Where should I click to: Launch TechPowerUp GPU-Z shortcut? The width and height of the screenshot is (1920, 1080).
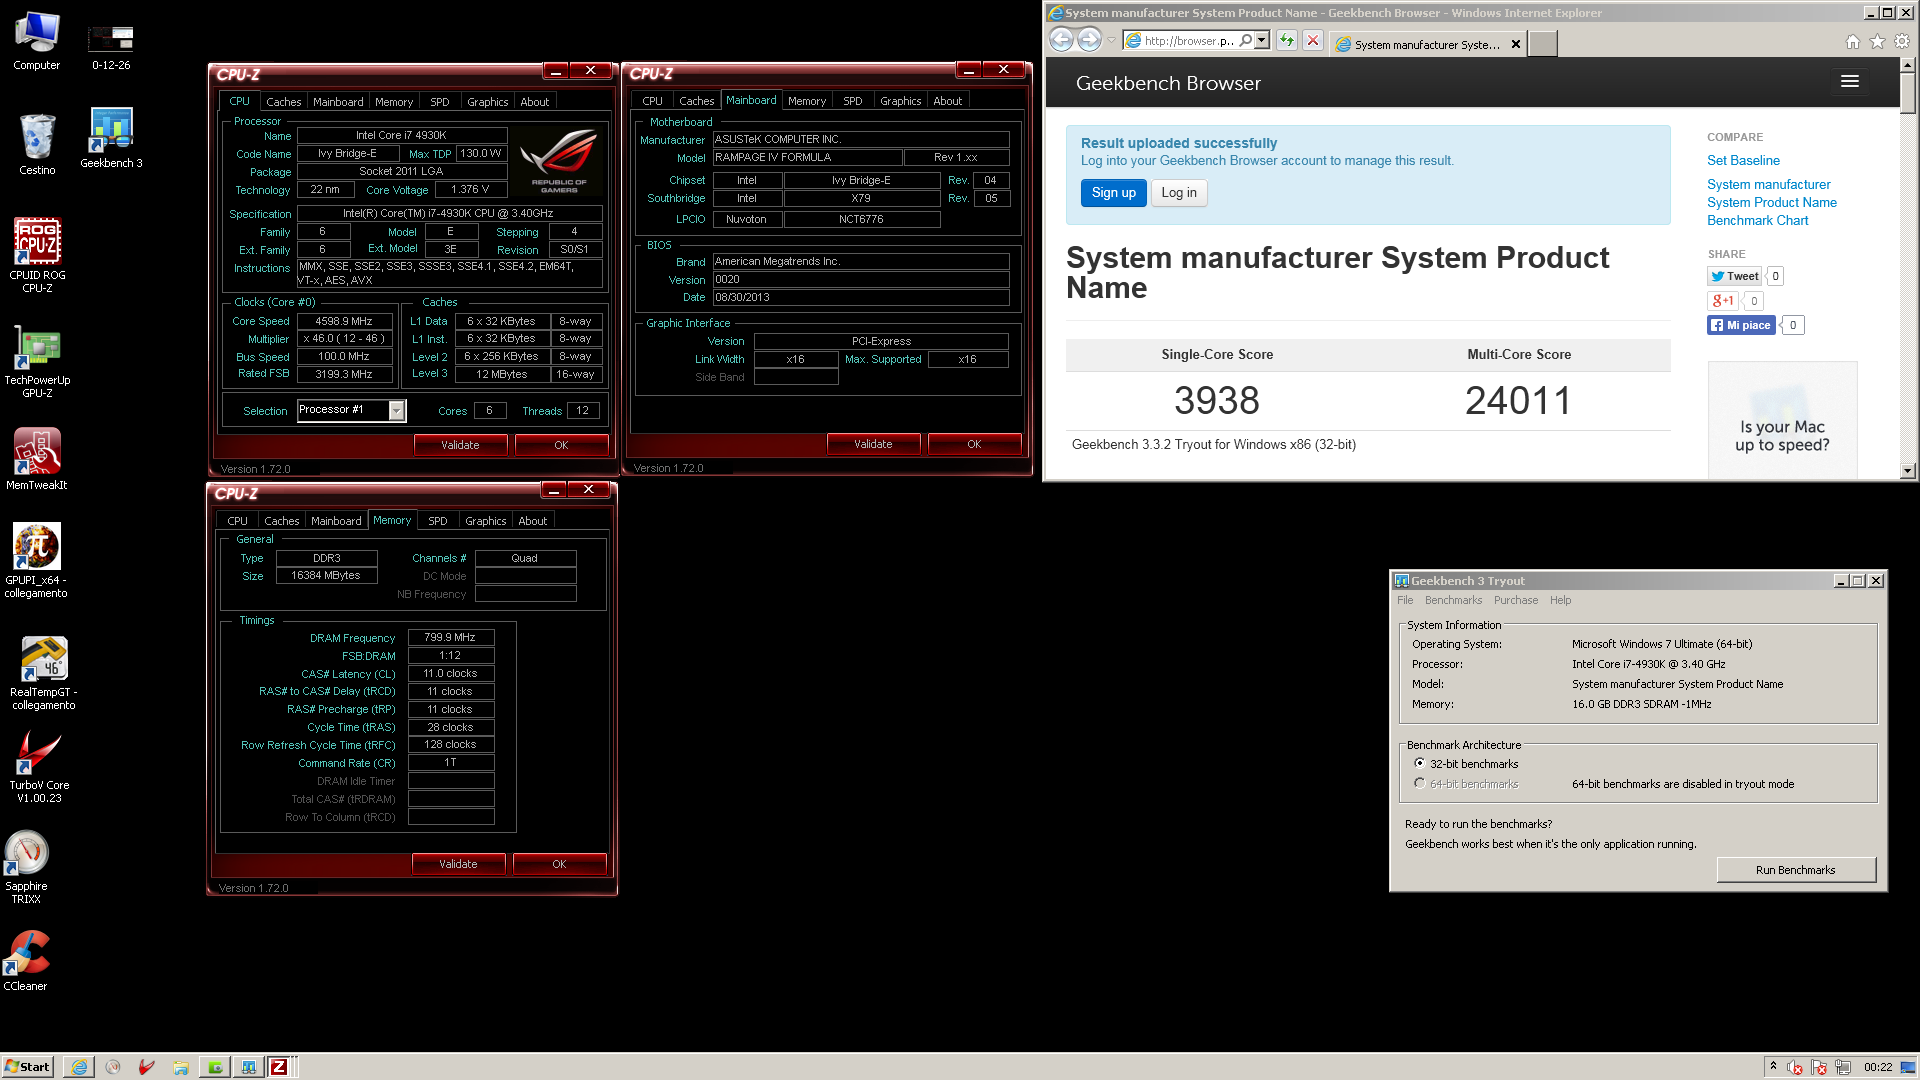pos(37,362)
